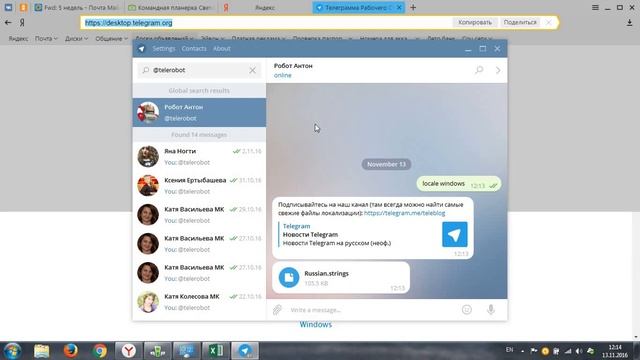Click the Windows download link below Telegram
This screenshot has height=360, width=640.
[316, 324]
